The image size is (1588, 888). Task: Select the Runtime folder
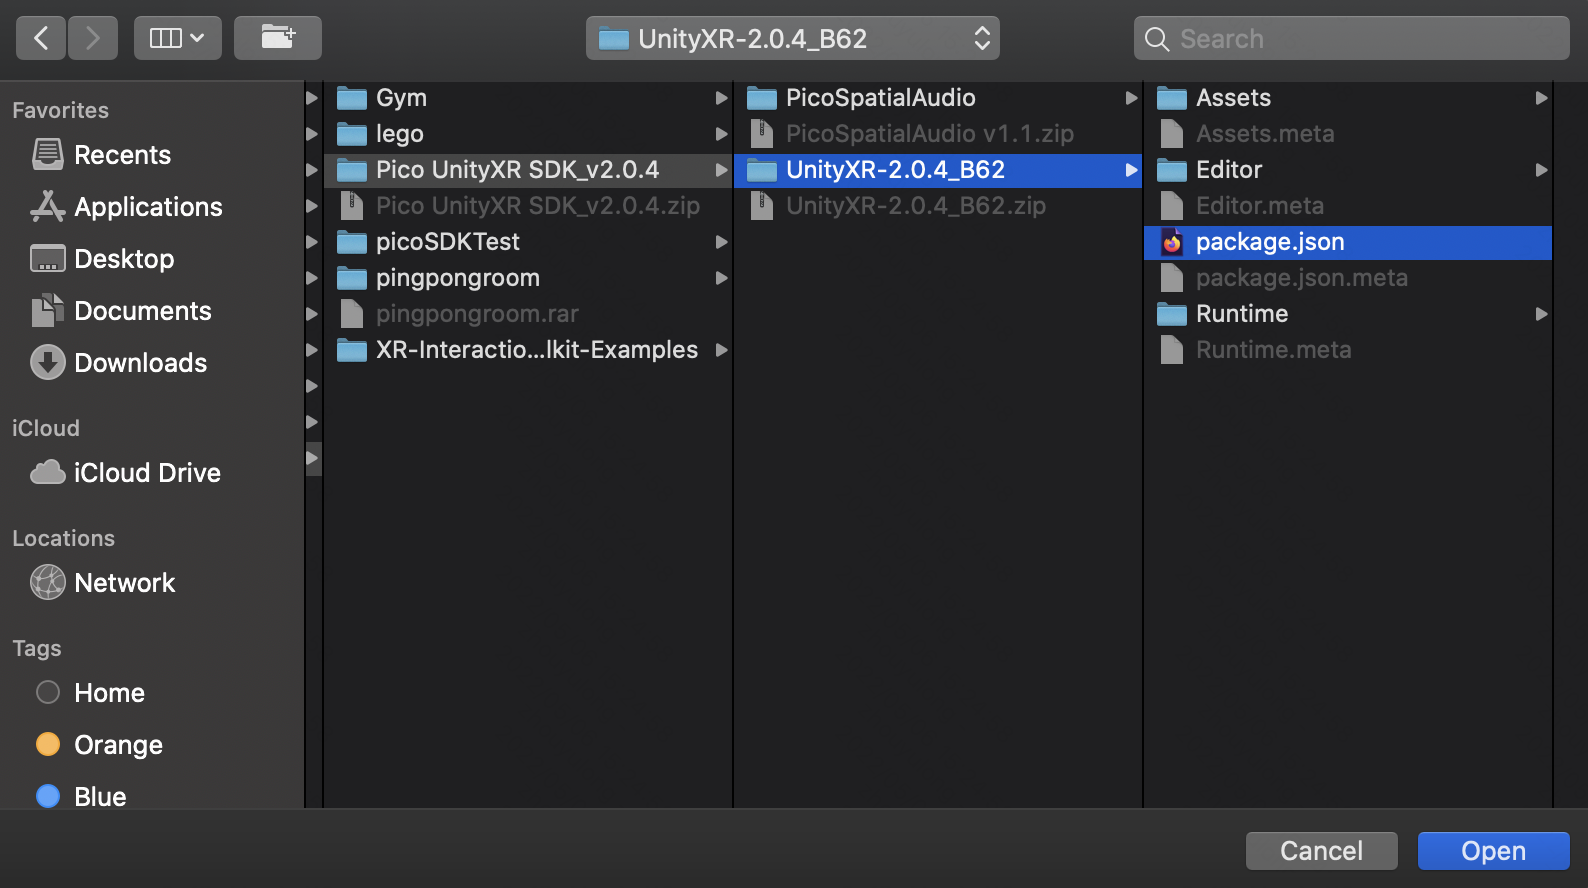1348,314
